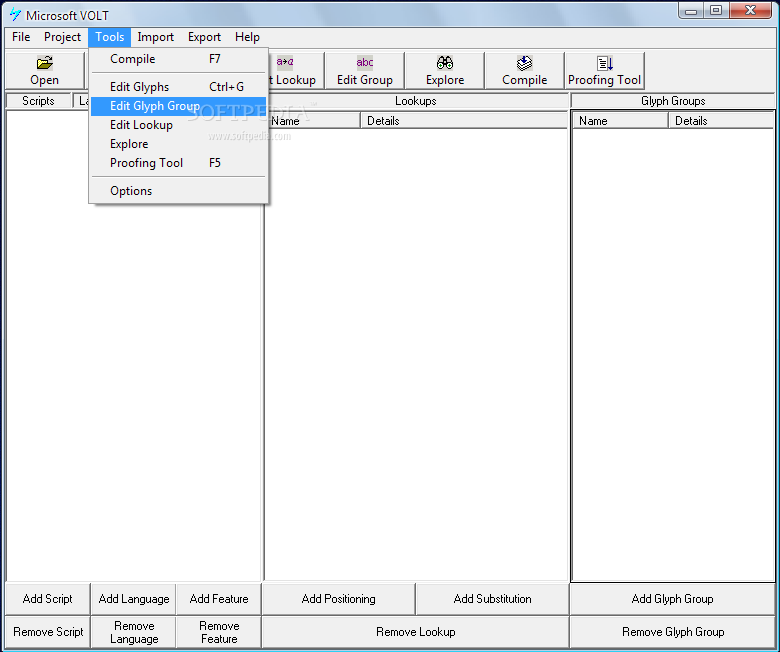Click the Open toolbar button
The image size is (780, 652).
coord(44,71)
